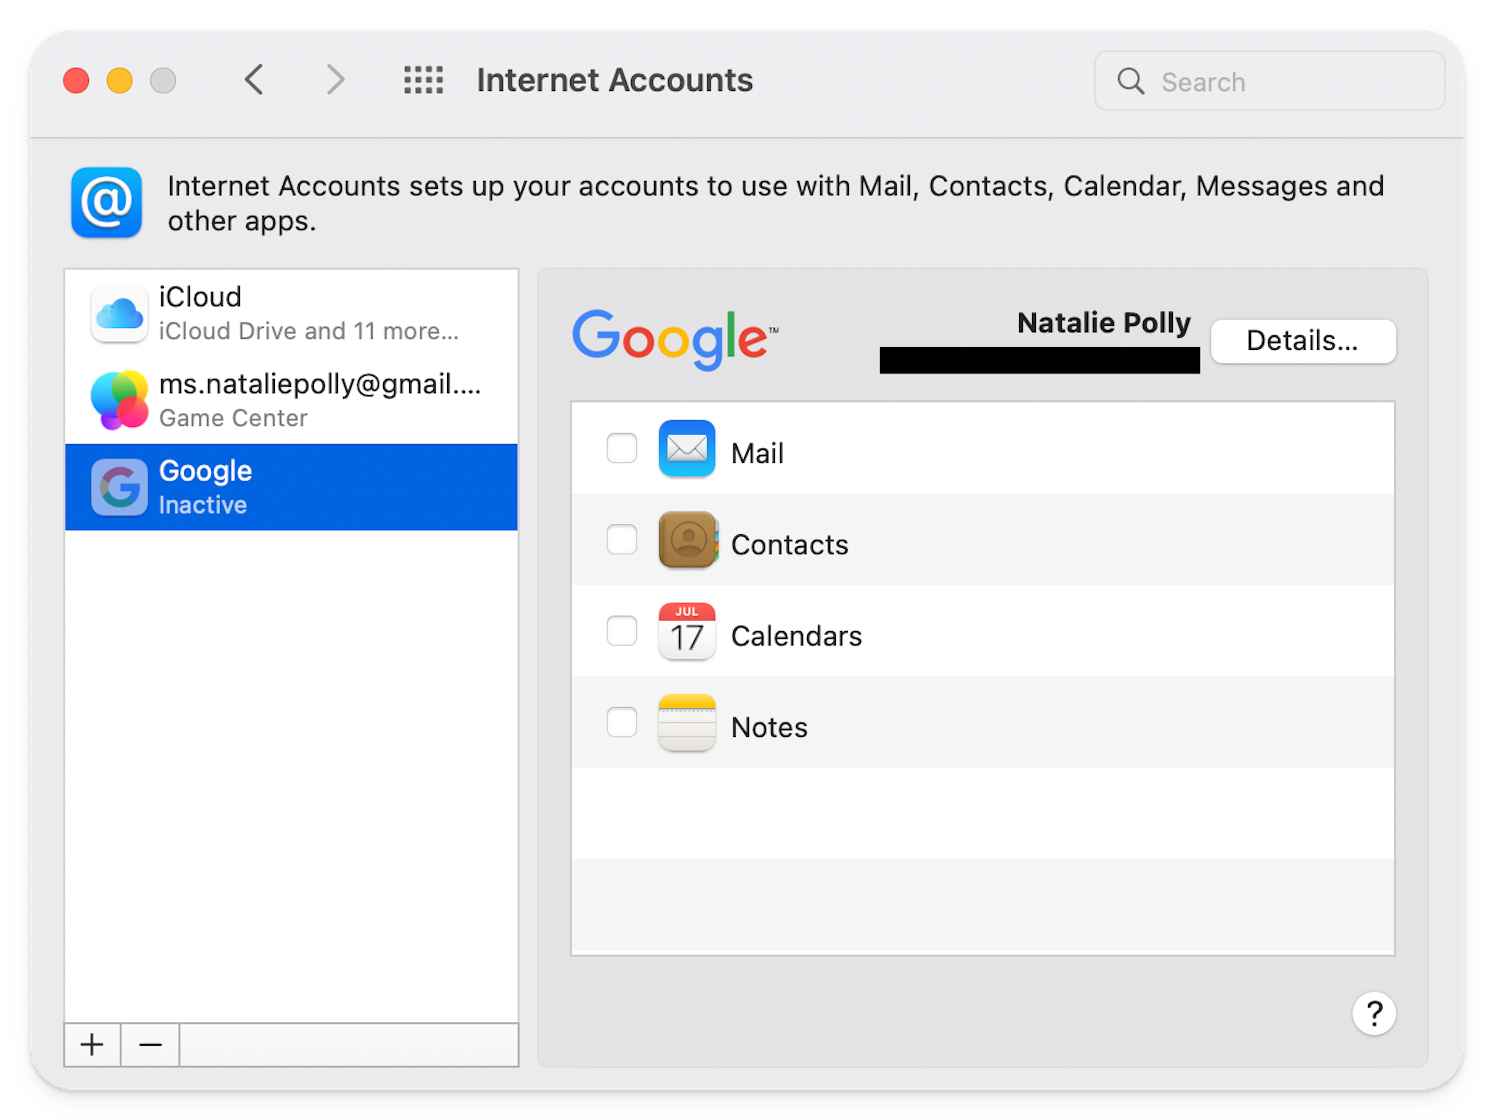Click the yellow Notes icon
This screenshot has width=1494, height=1120.
[x=687, y=722]
